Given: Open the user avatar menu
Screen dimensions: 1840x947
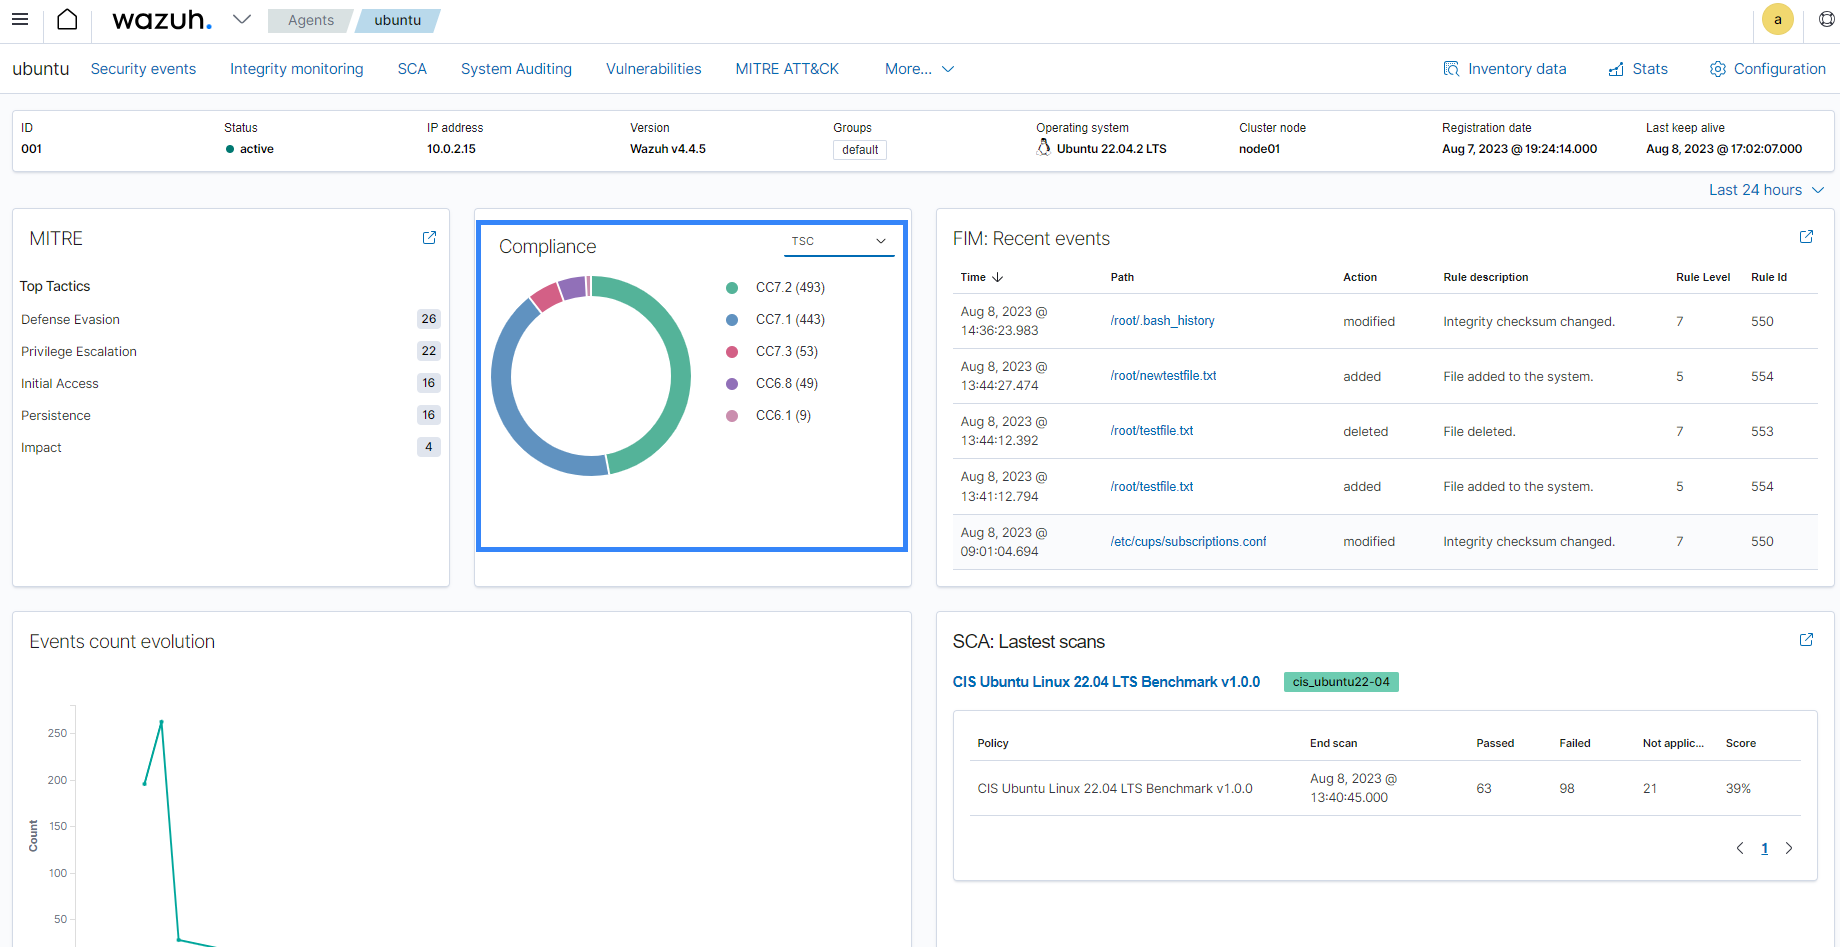Looking at the screenshot, I should pos(1777,19).
